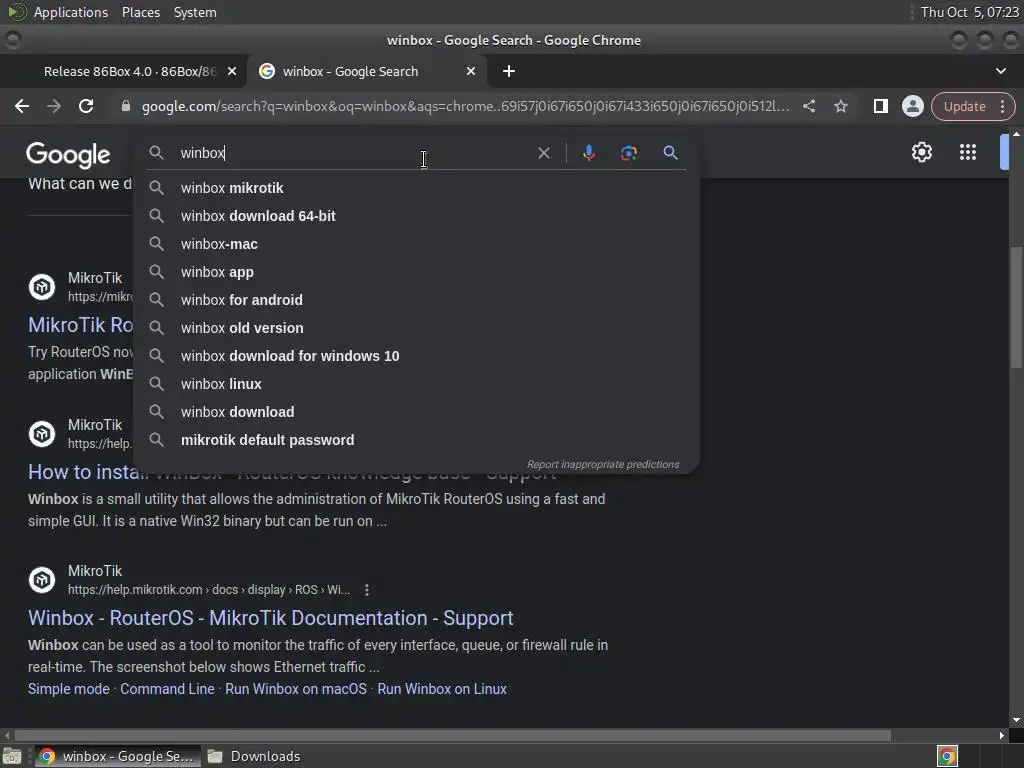Switch to Downloads window in taskbar

pyautogui.click(x=254, y=756)
